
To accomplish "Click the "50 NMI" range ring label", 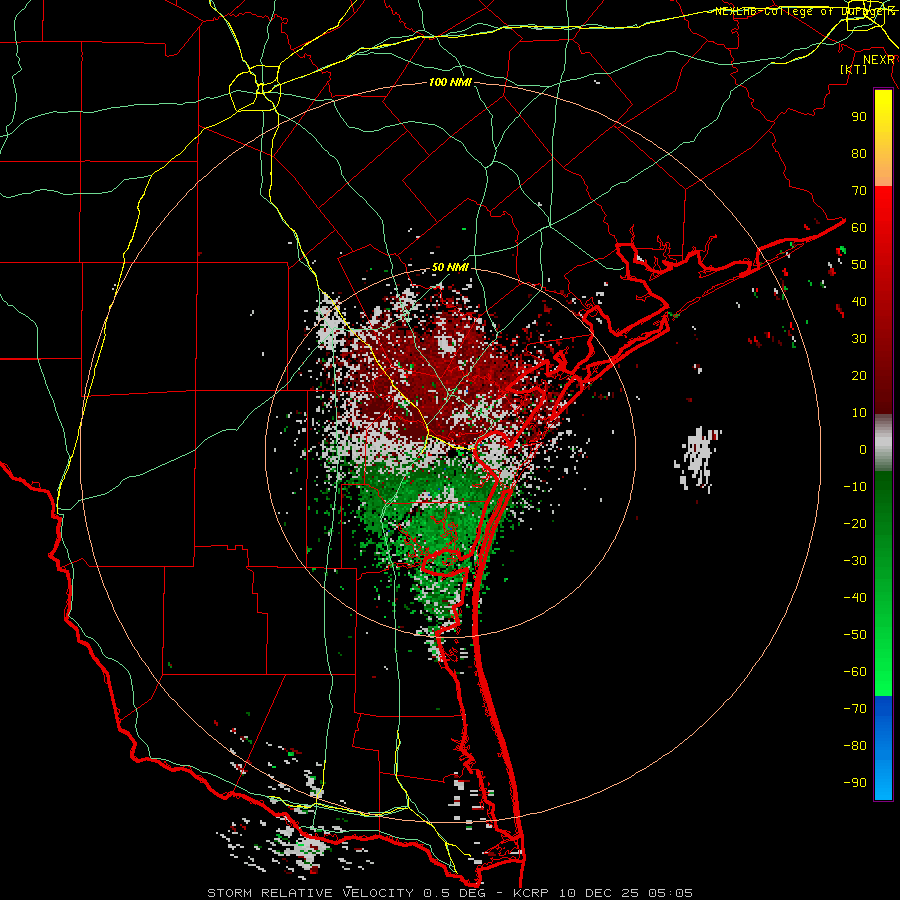I will coord(450,267).
